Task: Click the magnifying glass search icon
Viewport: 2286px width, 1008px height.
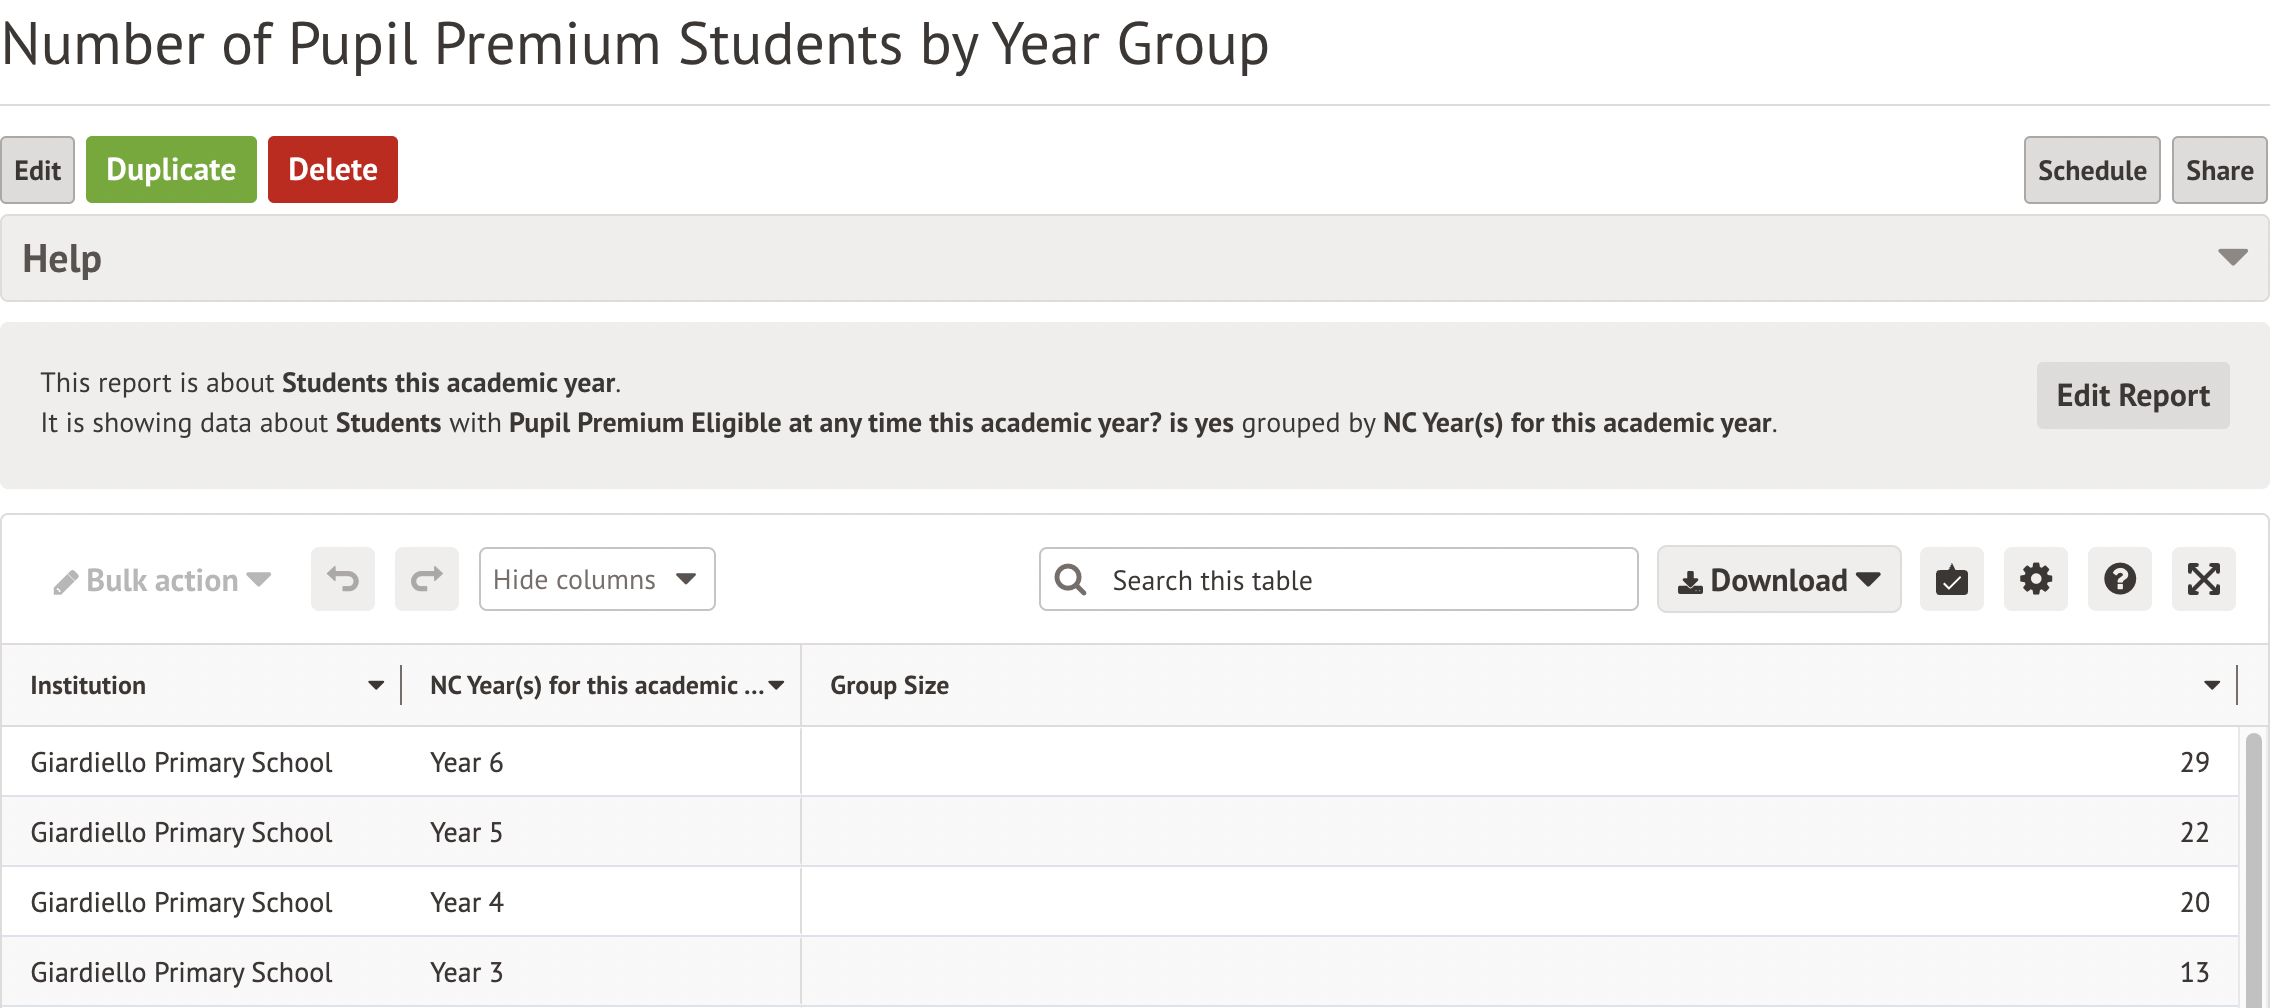Action: [1071, 579]
